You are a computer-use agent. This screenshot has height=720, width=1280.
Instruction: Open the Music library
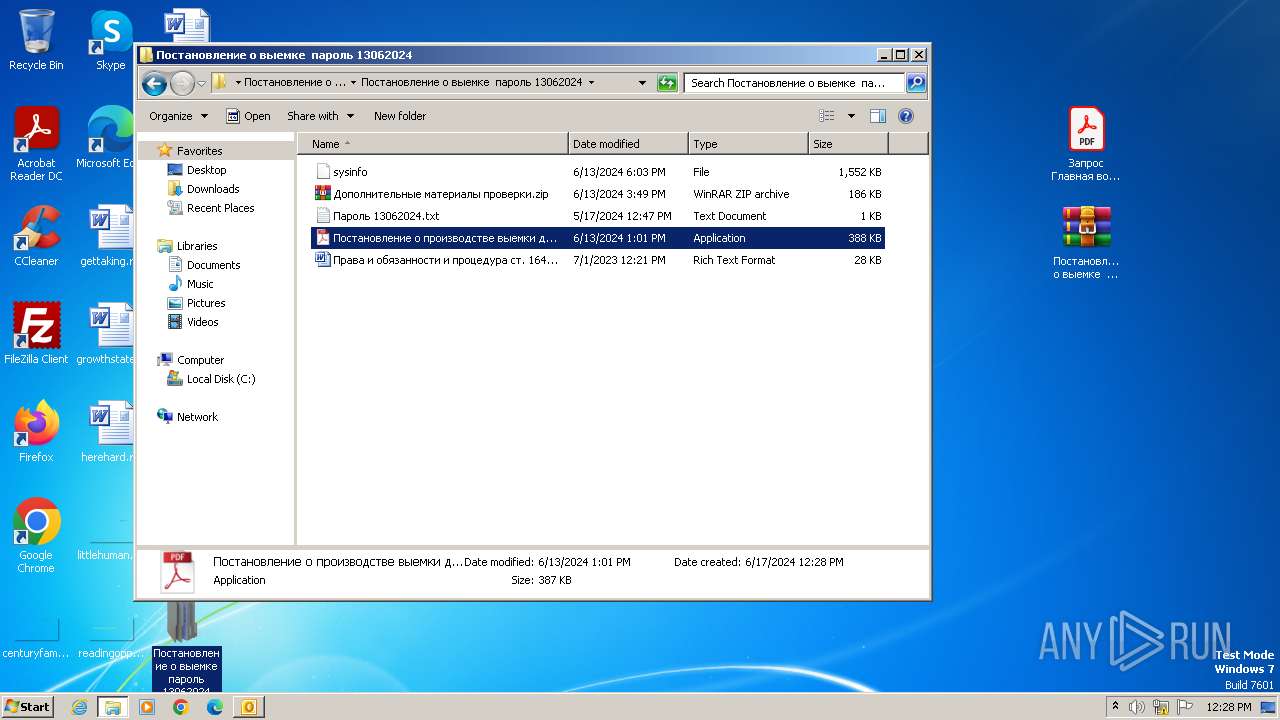pyautogui.click(x=190, y=284)
